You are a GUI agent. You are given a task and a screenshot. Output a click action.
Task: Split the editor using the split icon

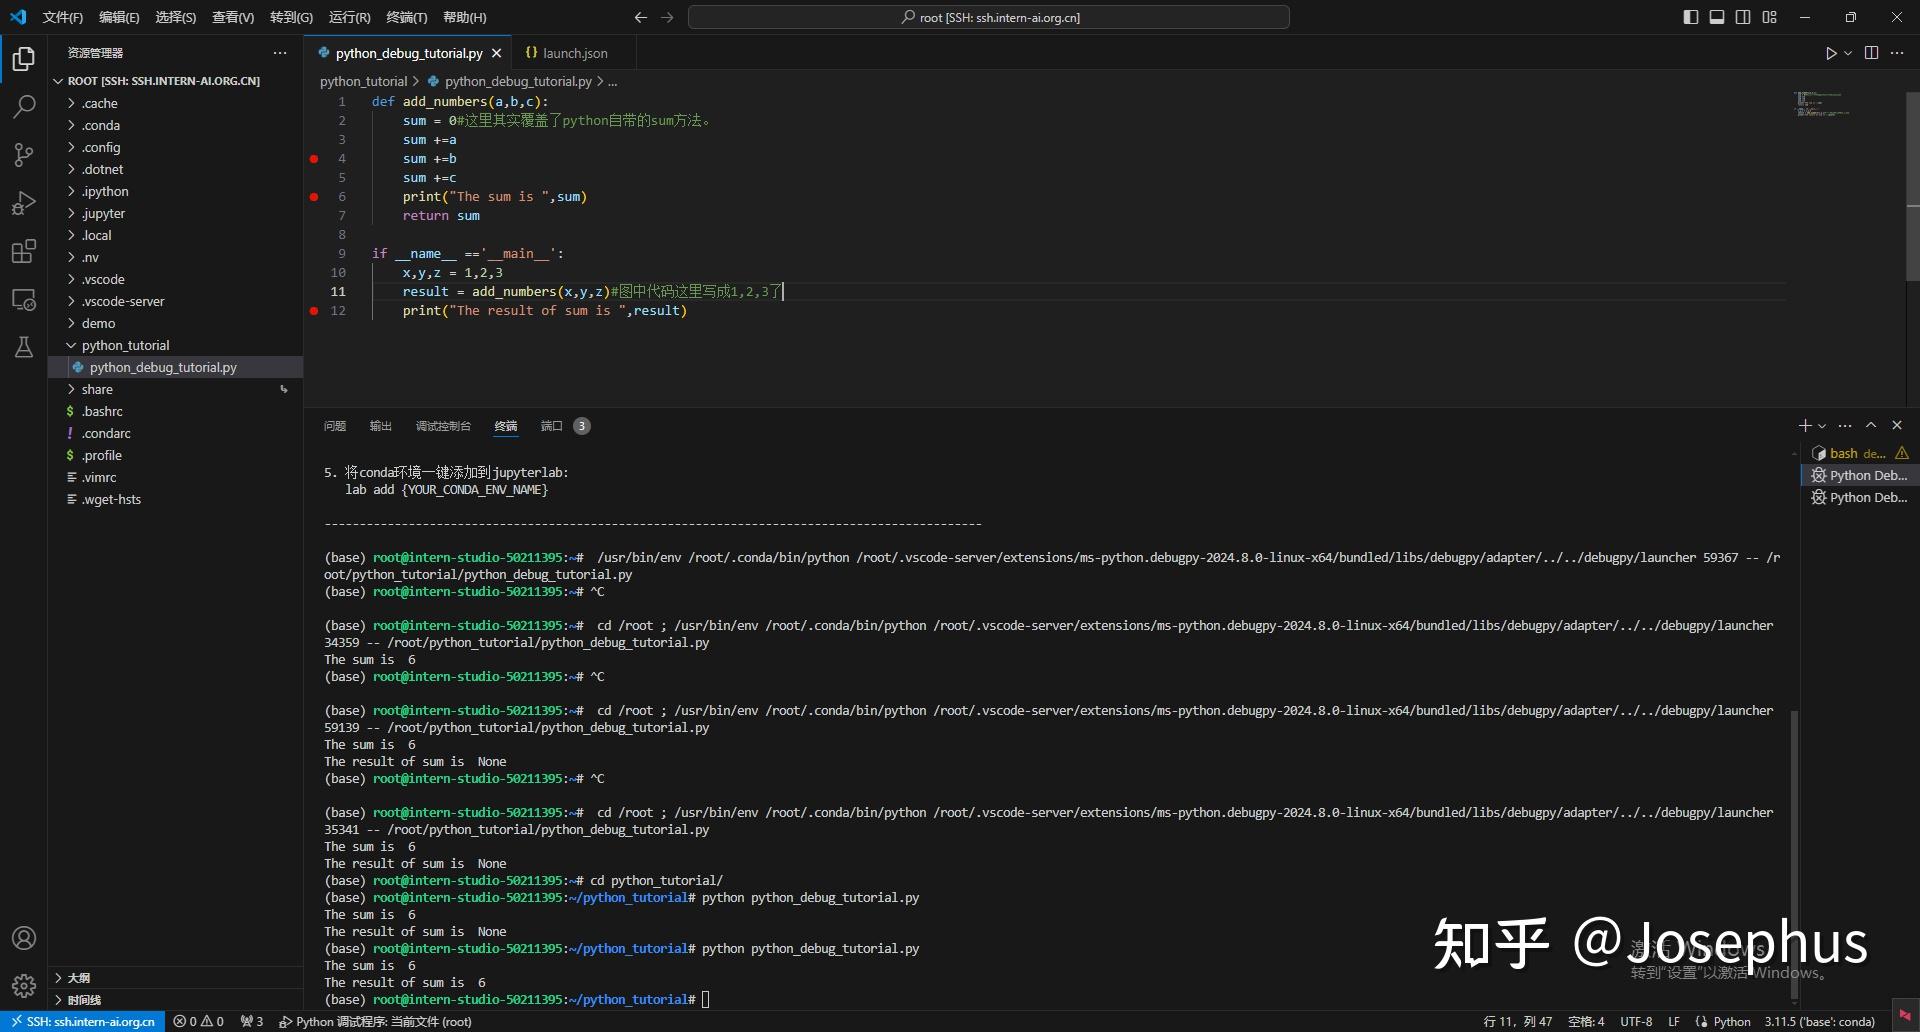(x=1871, y=53)
